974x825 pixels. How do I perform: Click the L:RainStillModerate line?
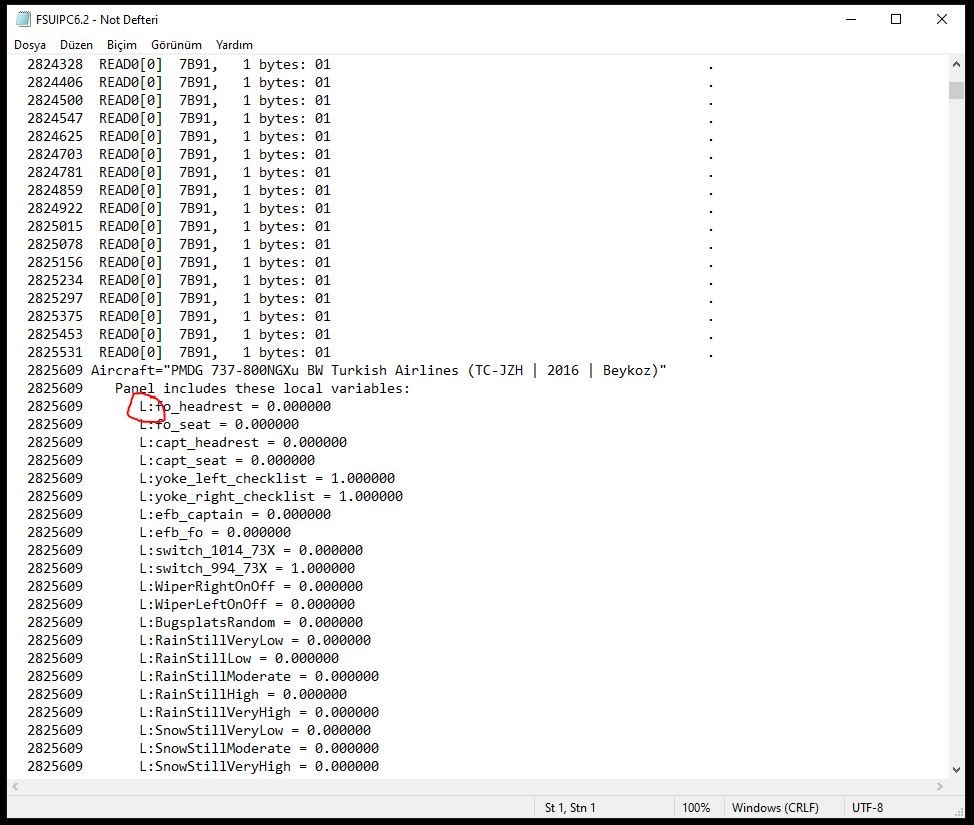tap(203, 677)
